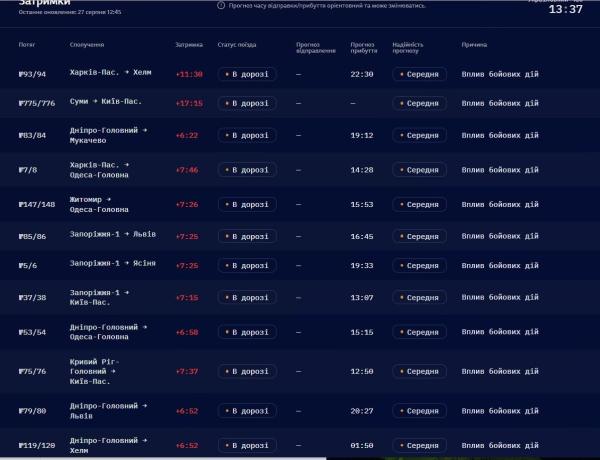The image size is (600, 460).
Task: Click the 'Причина' column header
Action: (x=474, y=45)
